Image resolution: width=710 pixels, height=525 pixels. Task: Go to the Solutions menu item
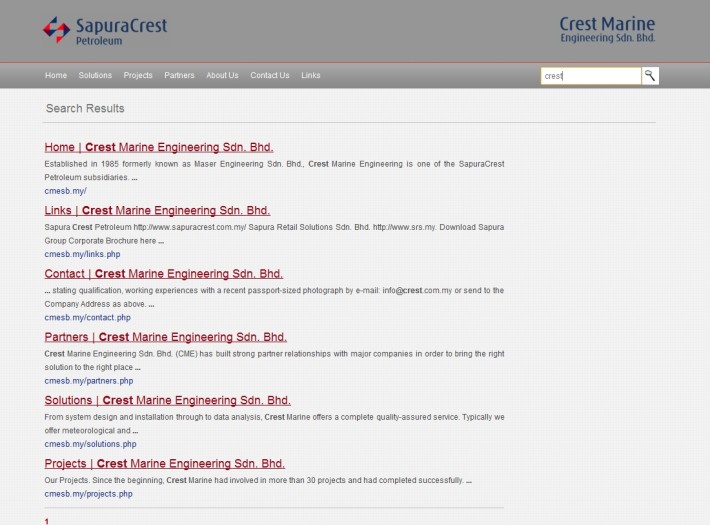click(x=95, y=76)
